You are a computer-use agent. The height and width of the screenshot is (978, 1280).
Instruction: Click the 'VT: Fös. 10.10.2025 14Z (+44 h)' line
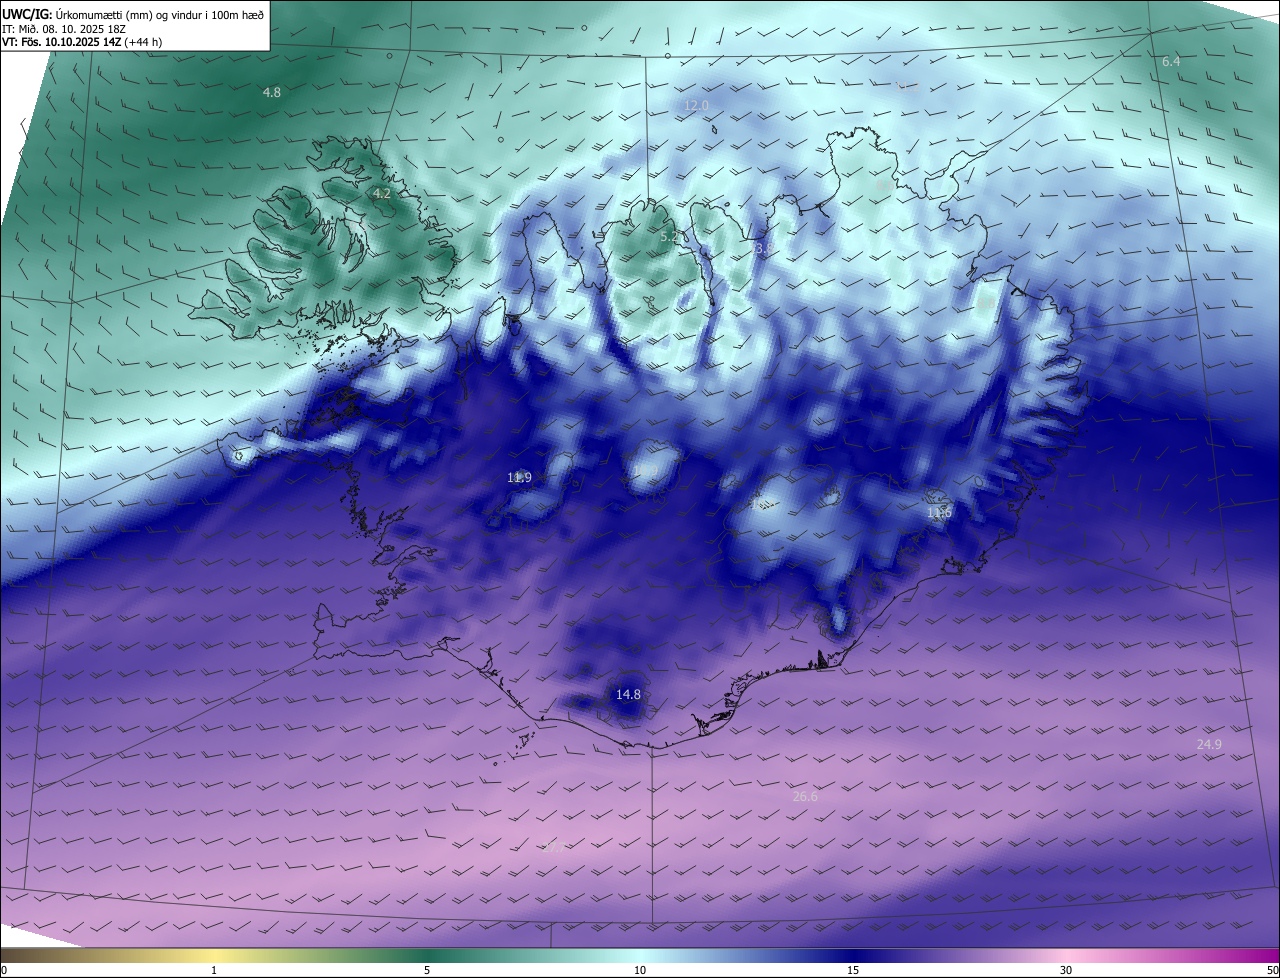(82, 42)
